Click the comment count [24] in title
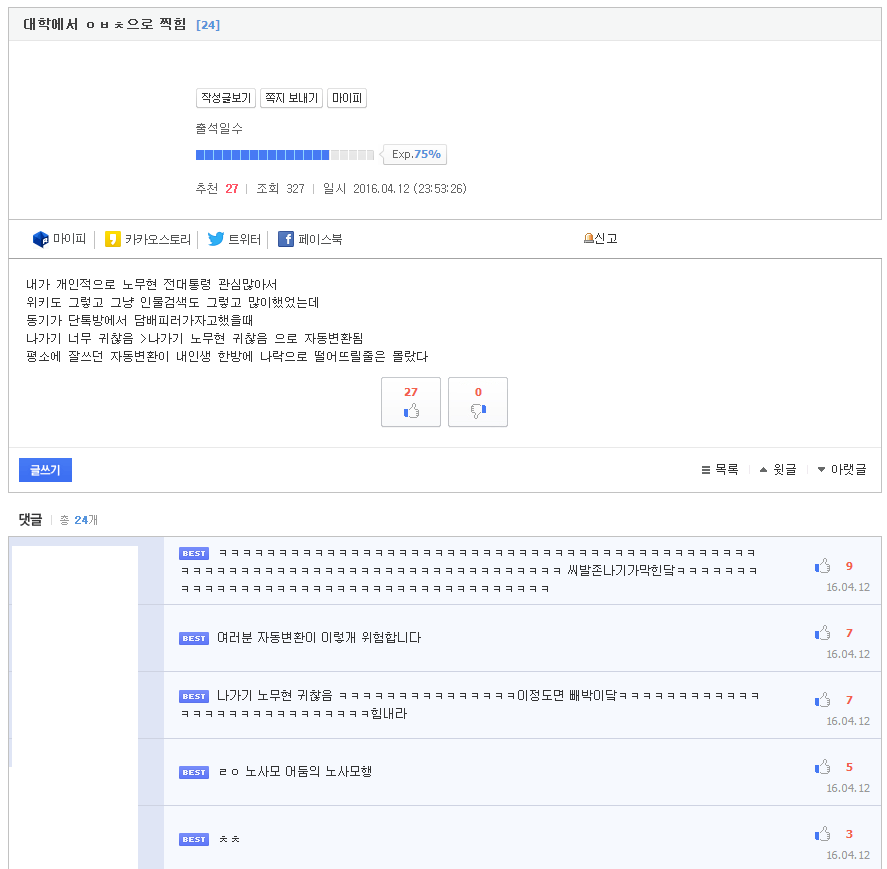887x869 pixels. click(208, 25)
